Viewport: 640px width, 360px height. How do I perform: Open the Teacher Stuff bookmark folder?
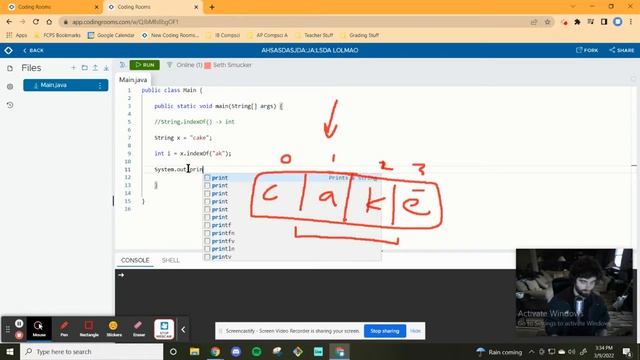pos(314,35)
